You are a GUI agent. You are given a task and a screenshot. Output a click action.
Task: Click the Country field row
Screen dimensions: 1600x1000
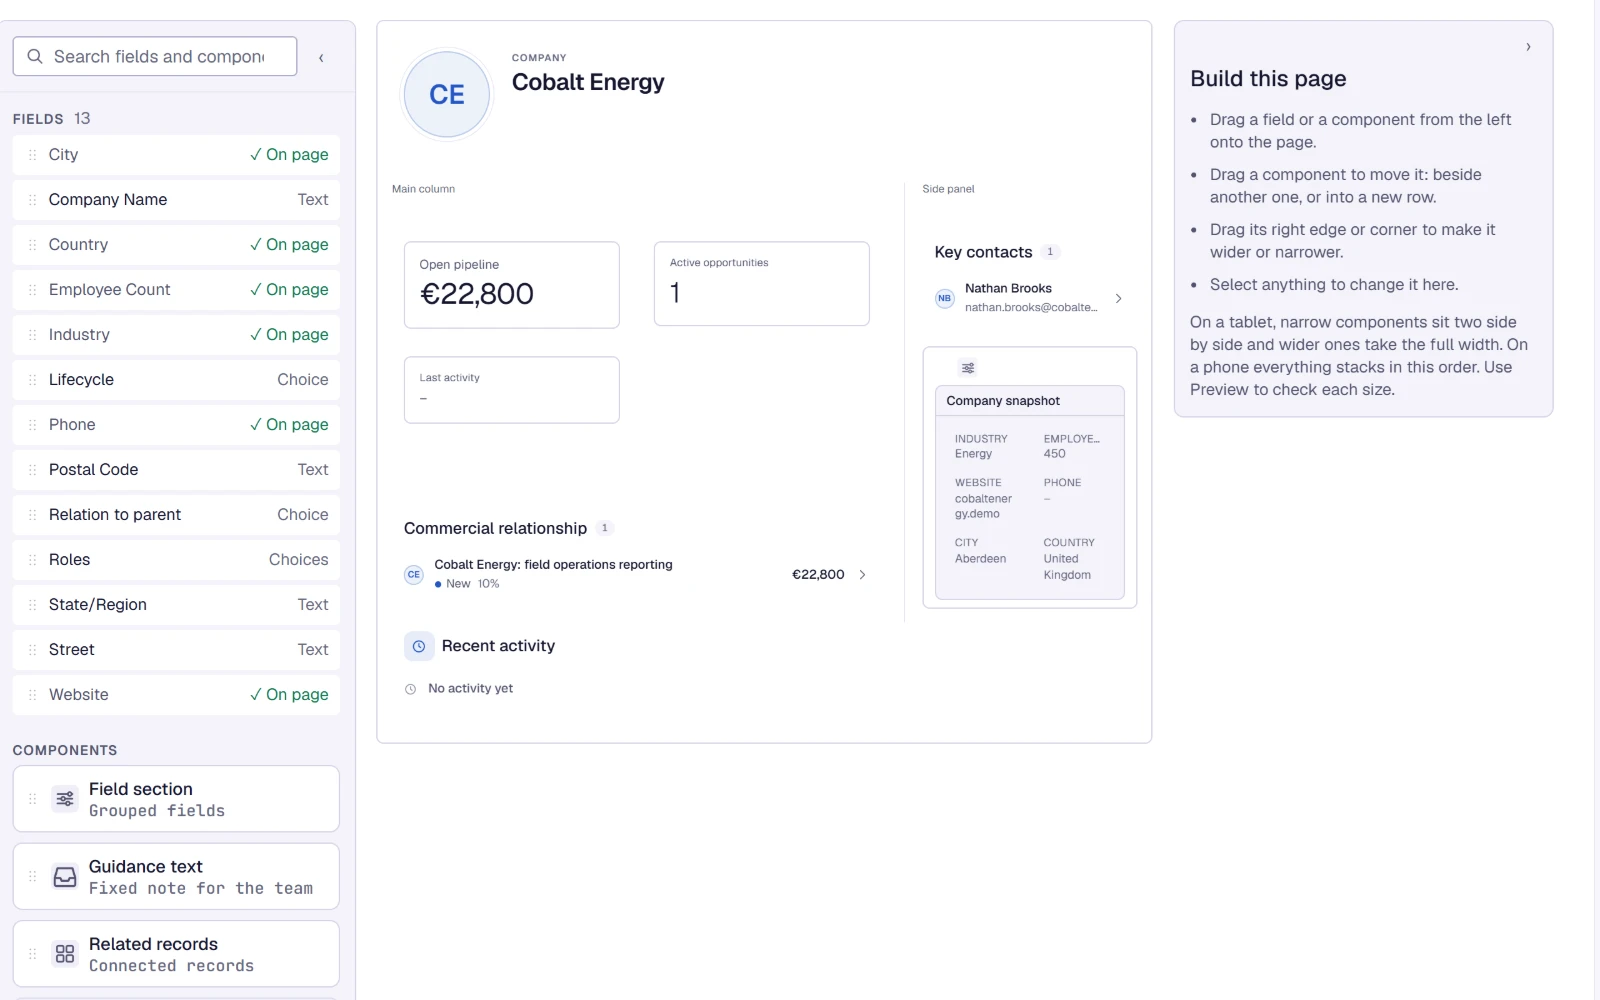coord(176,245)
